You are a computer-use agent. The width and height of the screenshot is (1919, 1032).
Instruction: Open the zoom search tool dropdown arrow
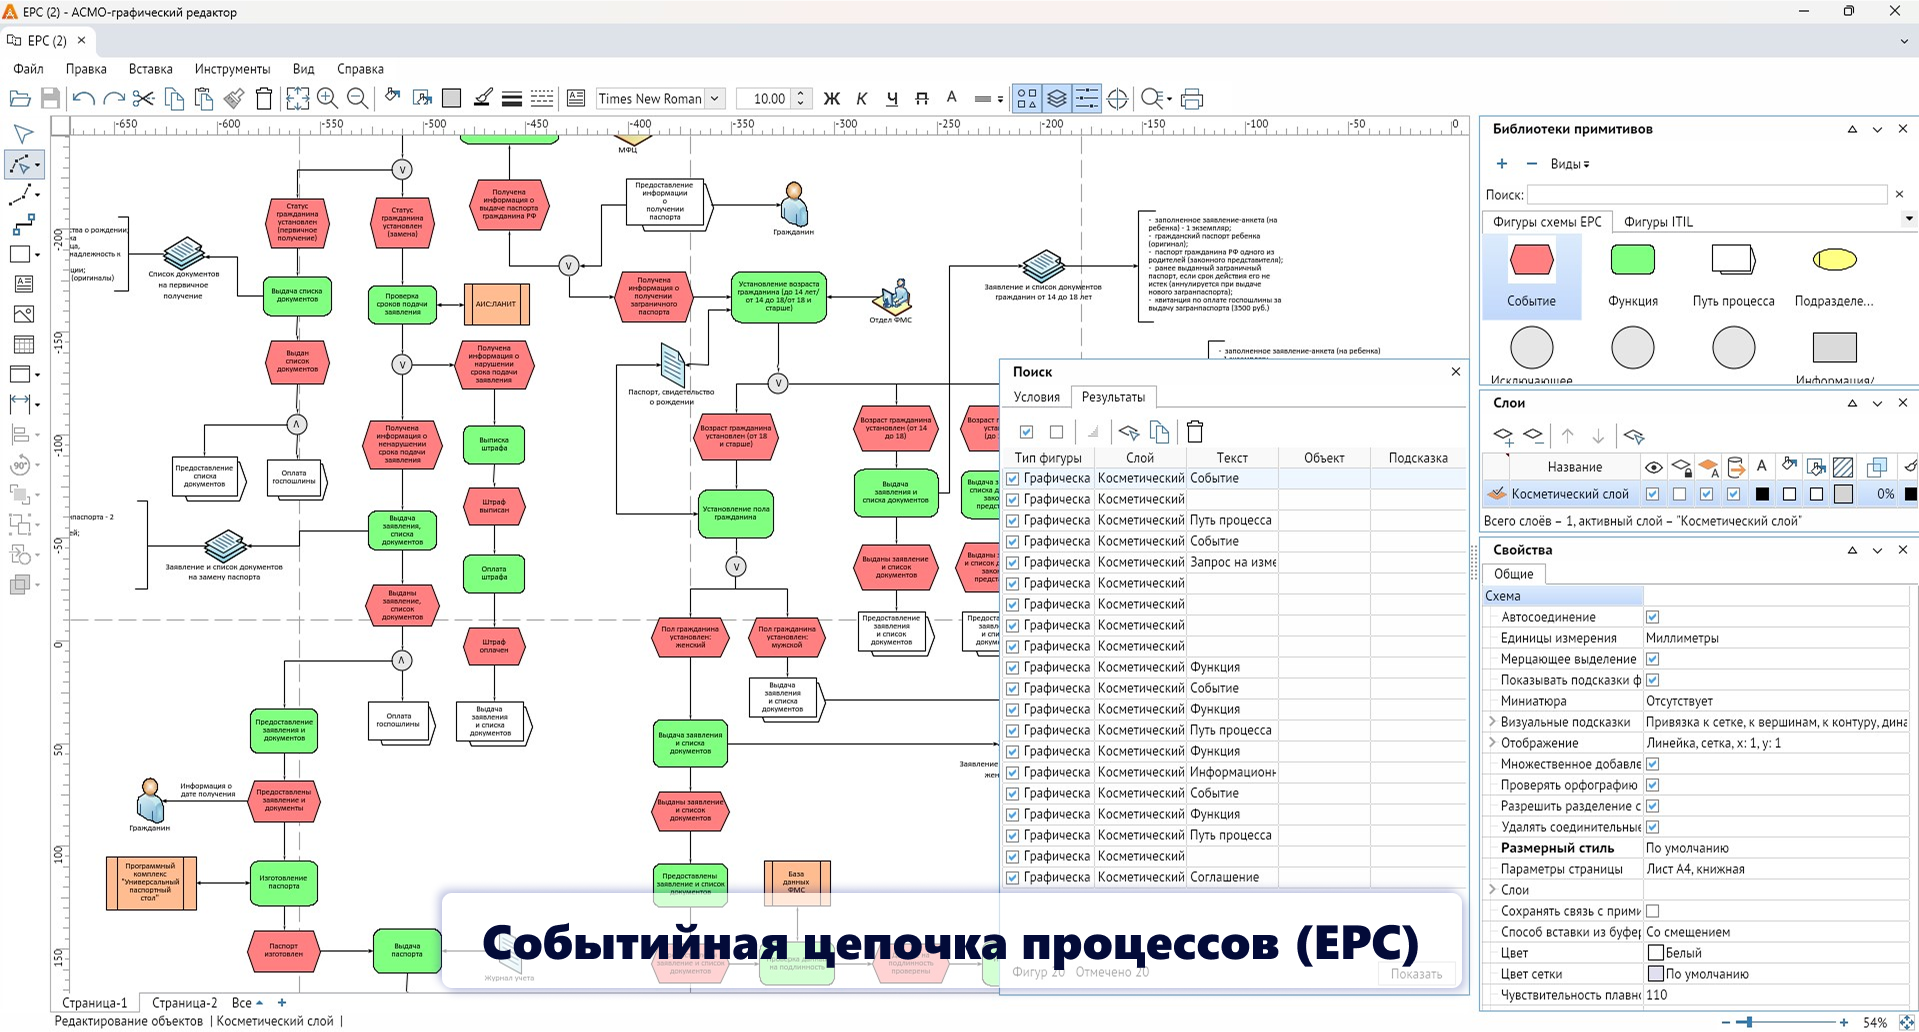1169,99
